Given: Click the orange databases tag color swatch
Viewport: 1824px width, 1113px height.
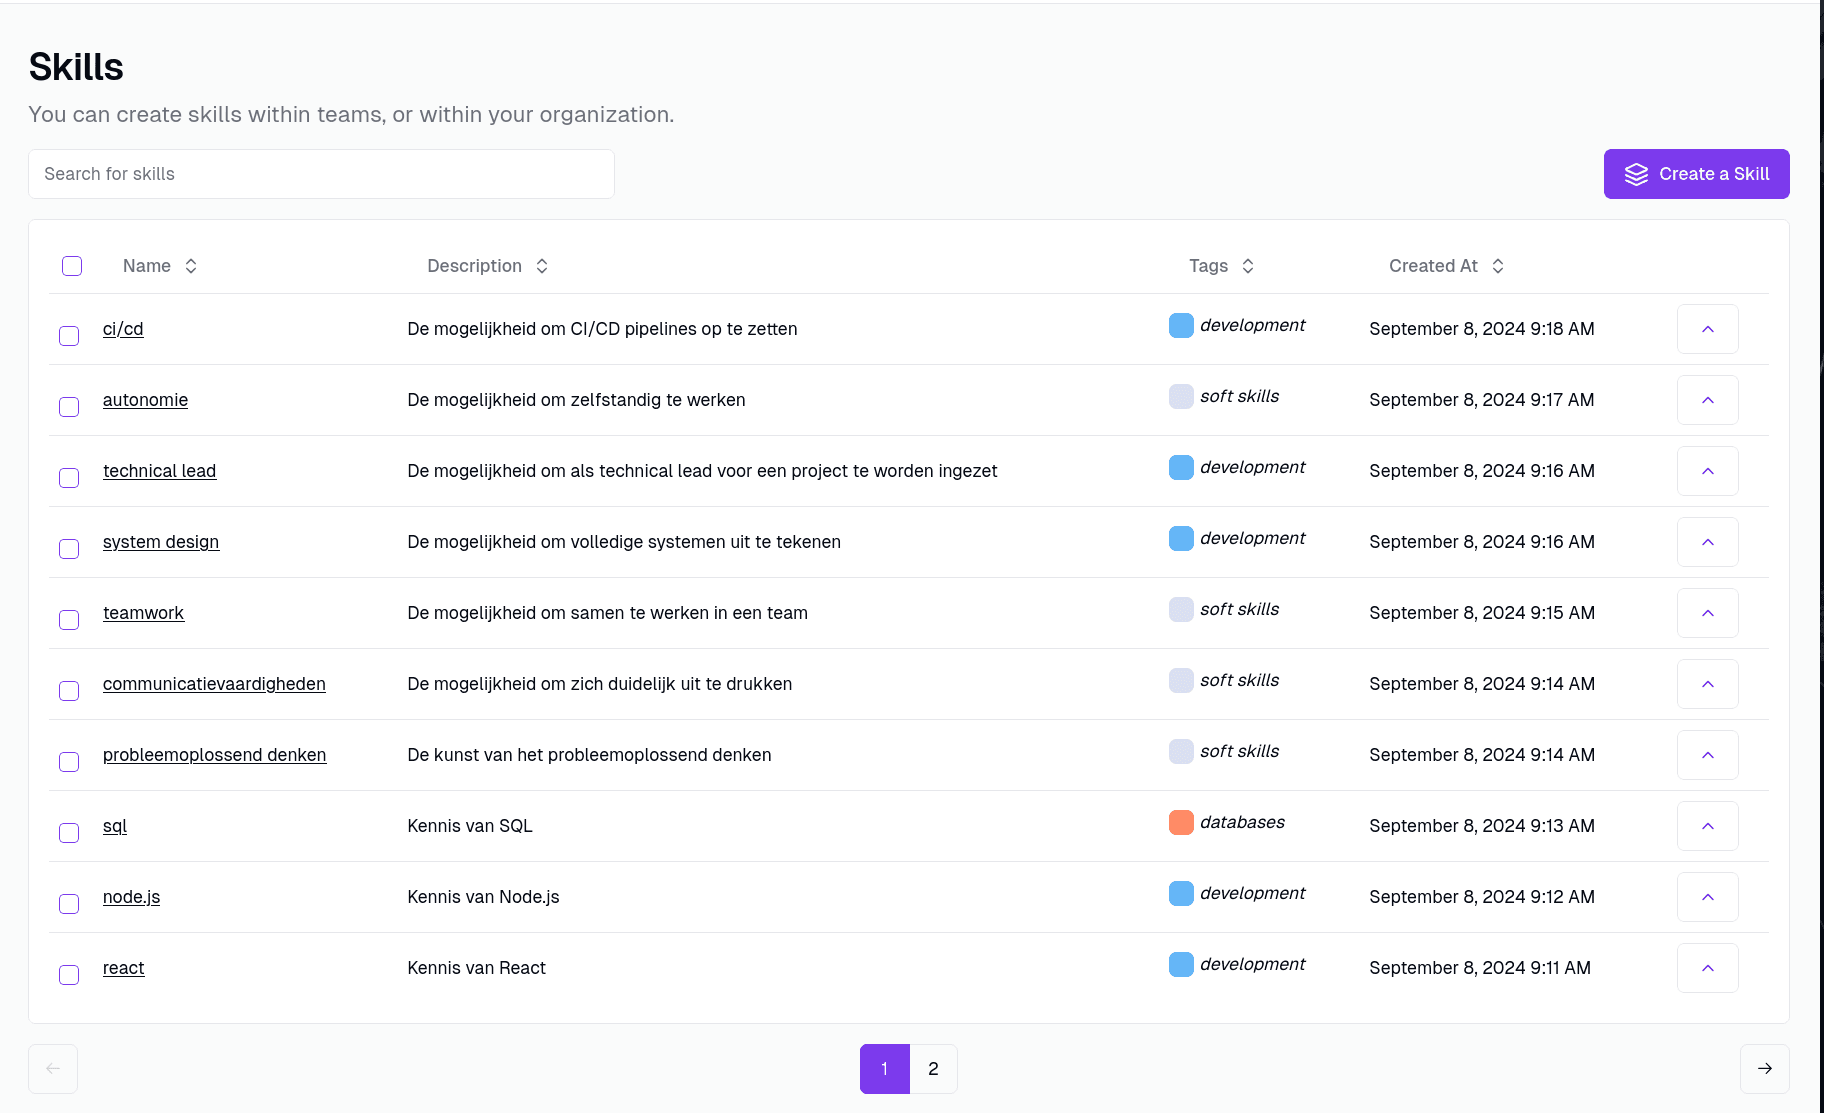Looking at the screenshot, I should [x=1181, y=822].
